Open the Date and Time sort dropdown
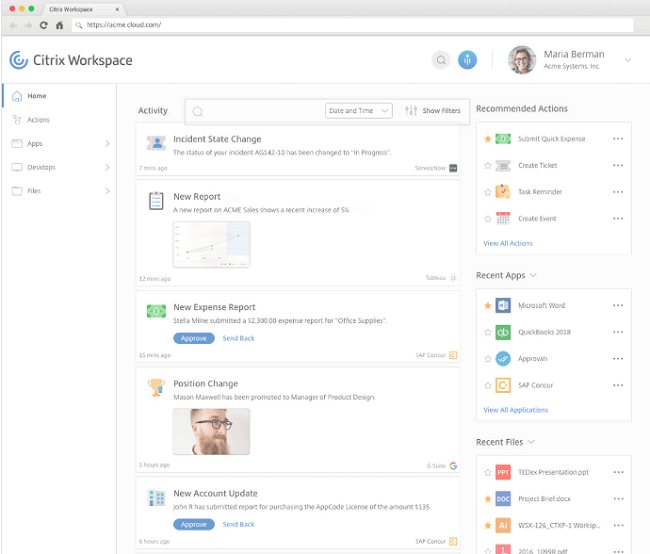The width and height of the screenshot is (650, 554). 359,111
